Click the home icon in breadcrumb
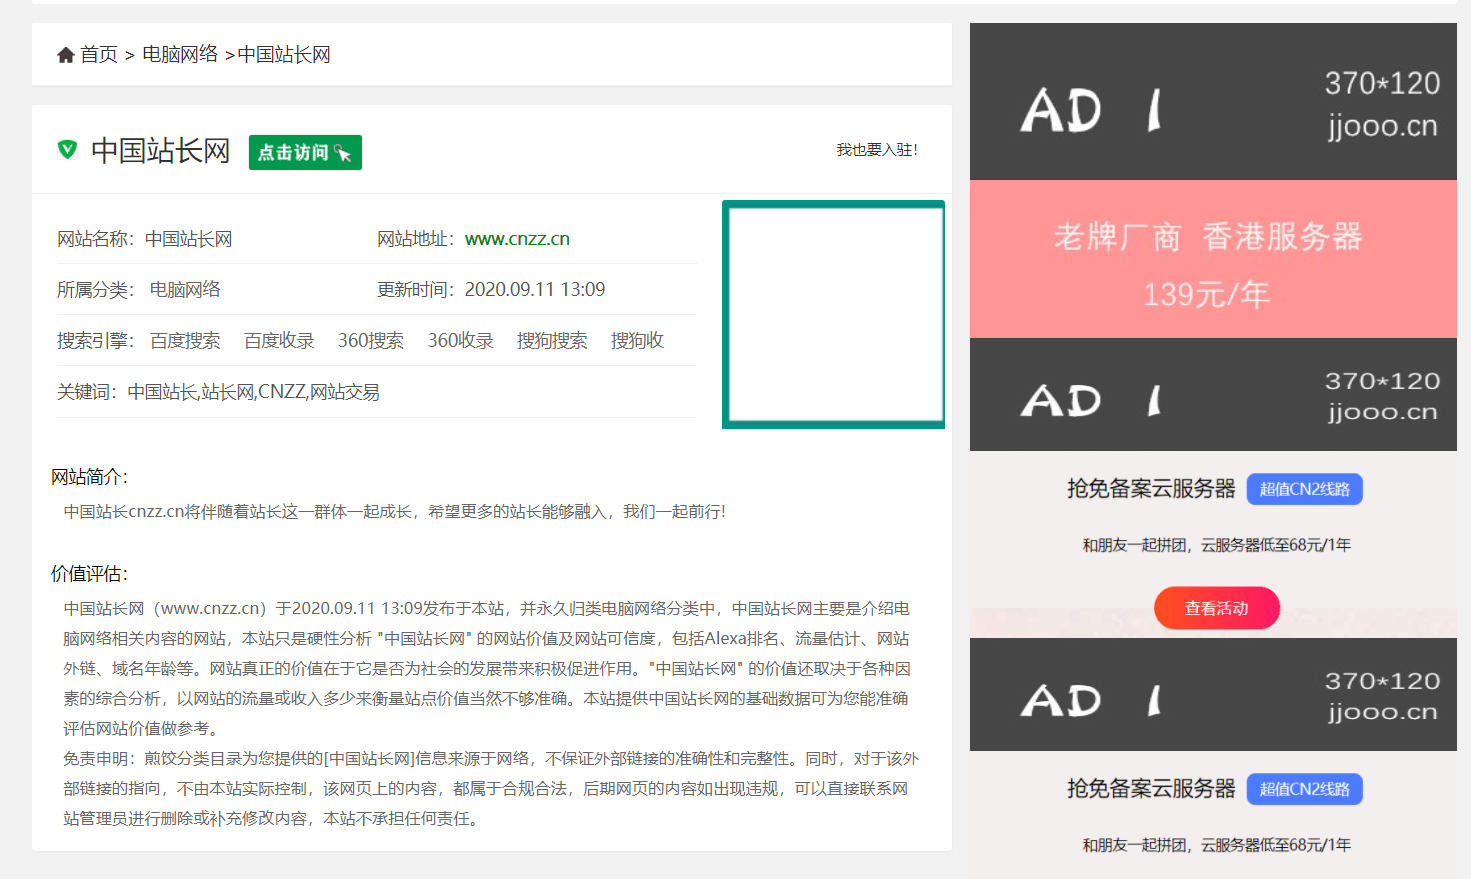This screenshot has height=879, width=1471. (x=66, y=53)
